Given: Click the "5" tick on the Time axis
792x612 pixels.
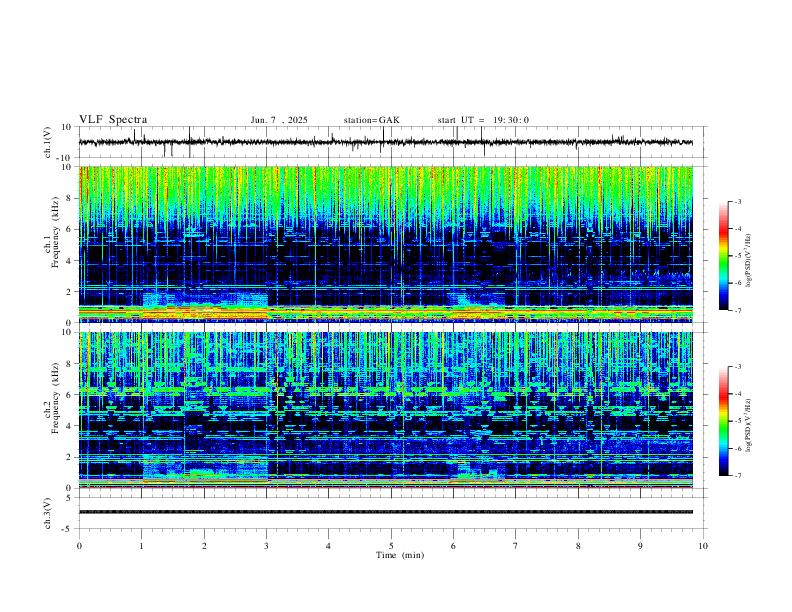Looking at the screenshot, I should (x=391, y=546).
